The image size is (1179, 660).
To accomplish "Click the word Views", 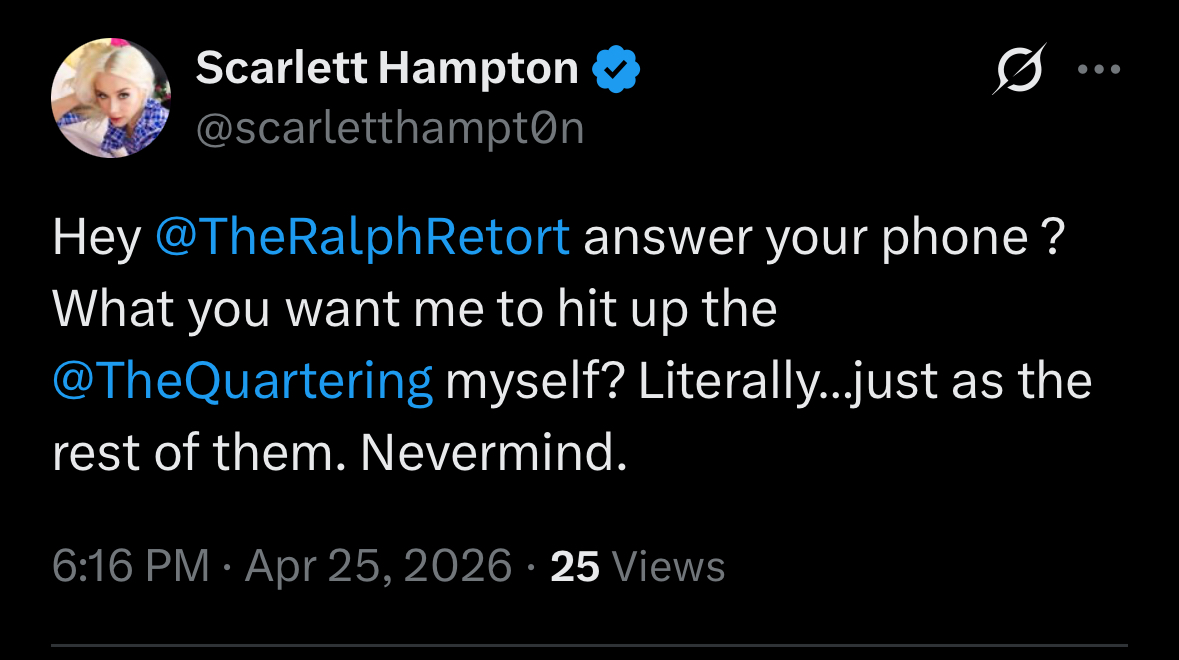I will (668, 567).
